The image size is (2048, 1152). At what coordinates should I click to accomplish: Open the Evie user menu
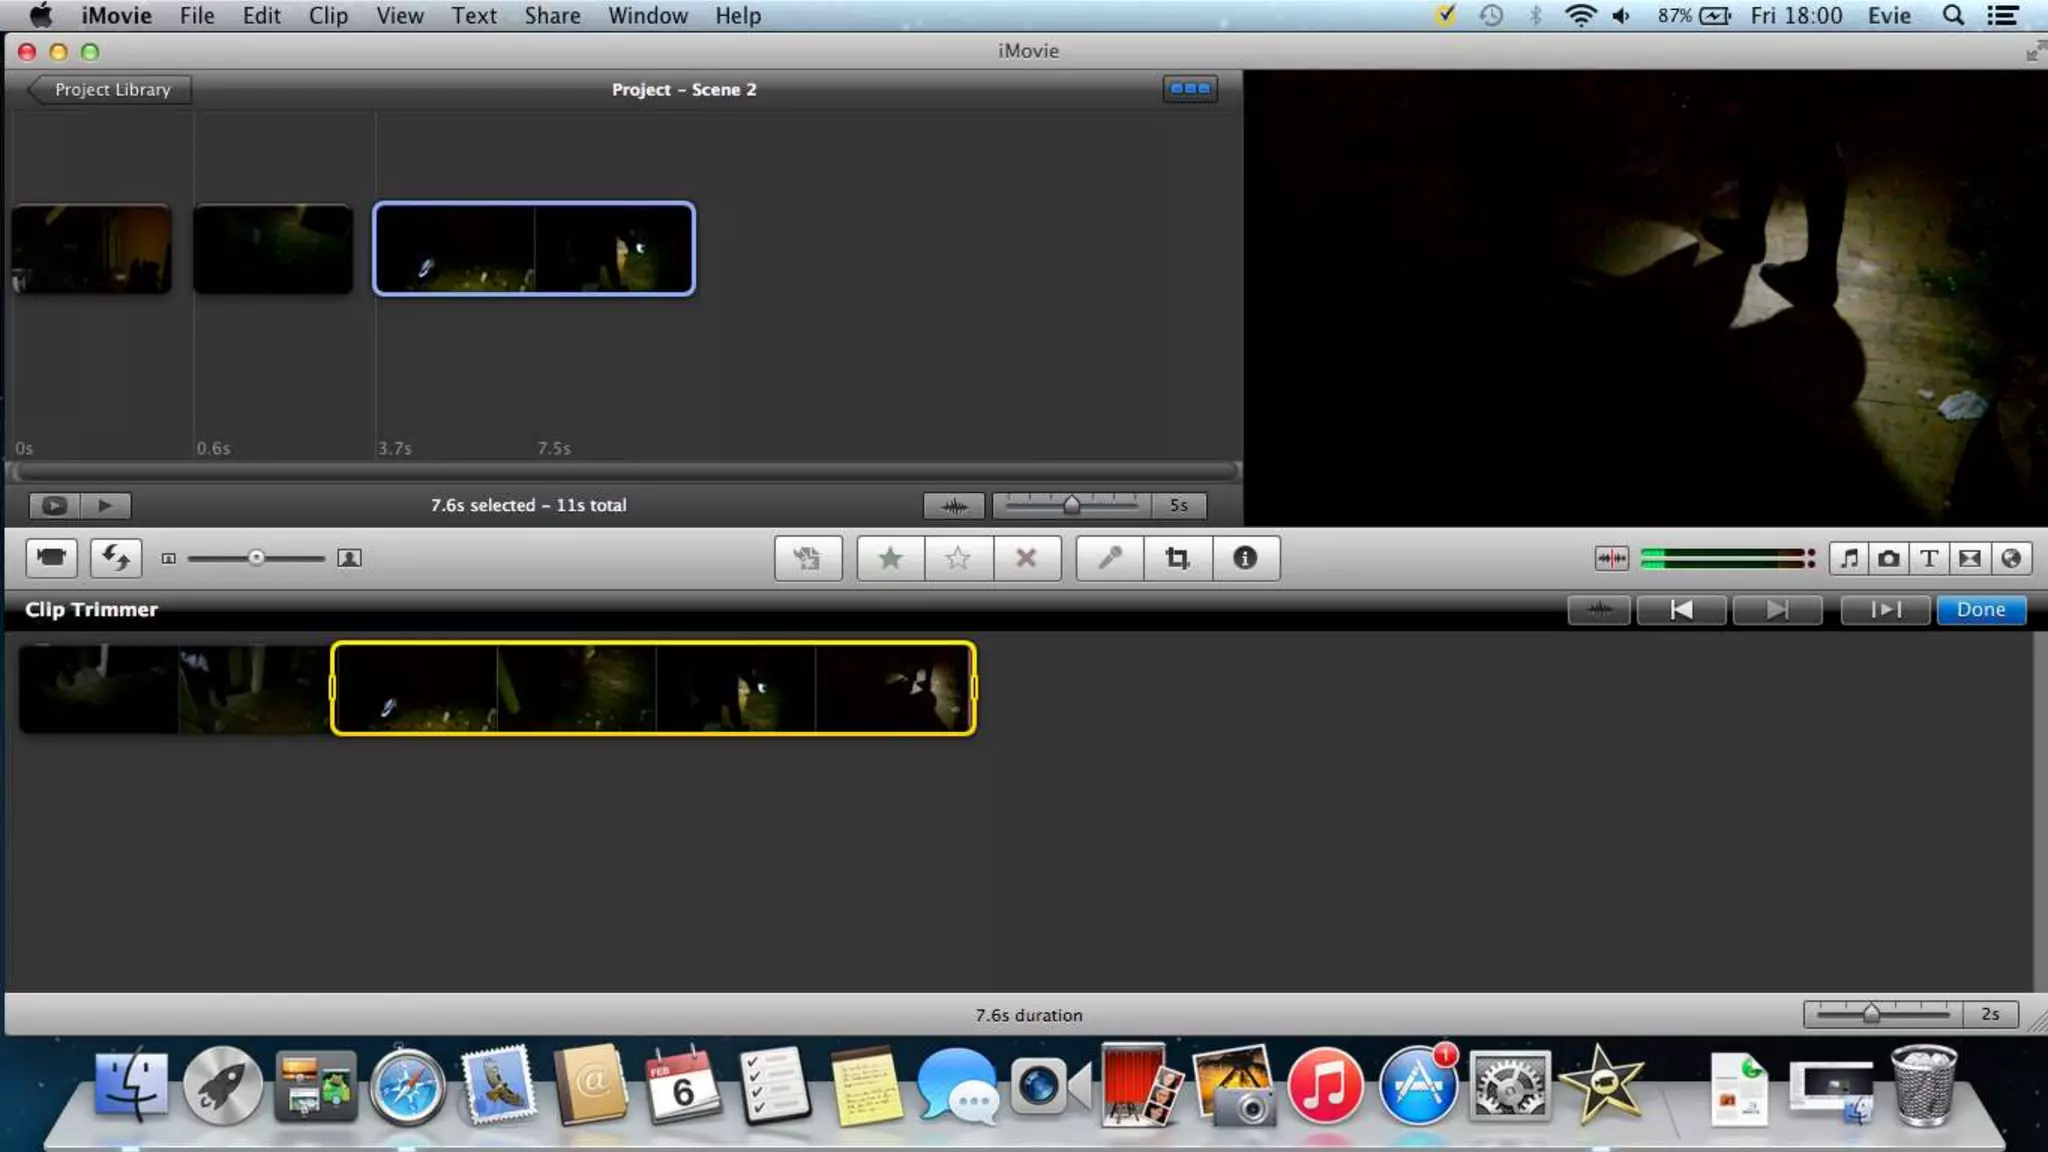pos(1889,15)
